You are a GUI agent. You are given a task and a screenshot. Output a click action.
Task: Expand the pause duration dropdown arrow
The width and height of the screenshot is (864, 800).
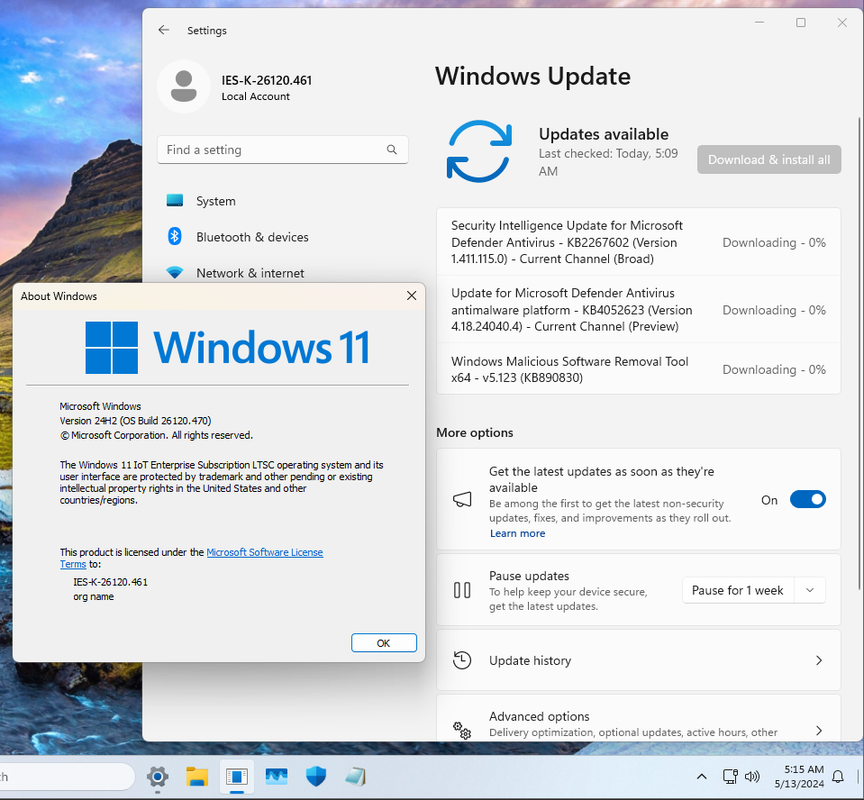(809, 590)
